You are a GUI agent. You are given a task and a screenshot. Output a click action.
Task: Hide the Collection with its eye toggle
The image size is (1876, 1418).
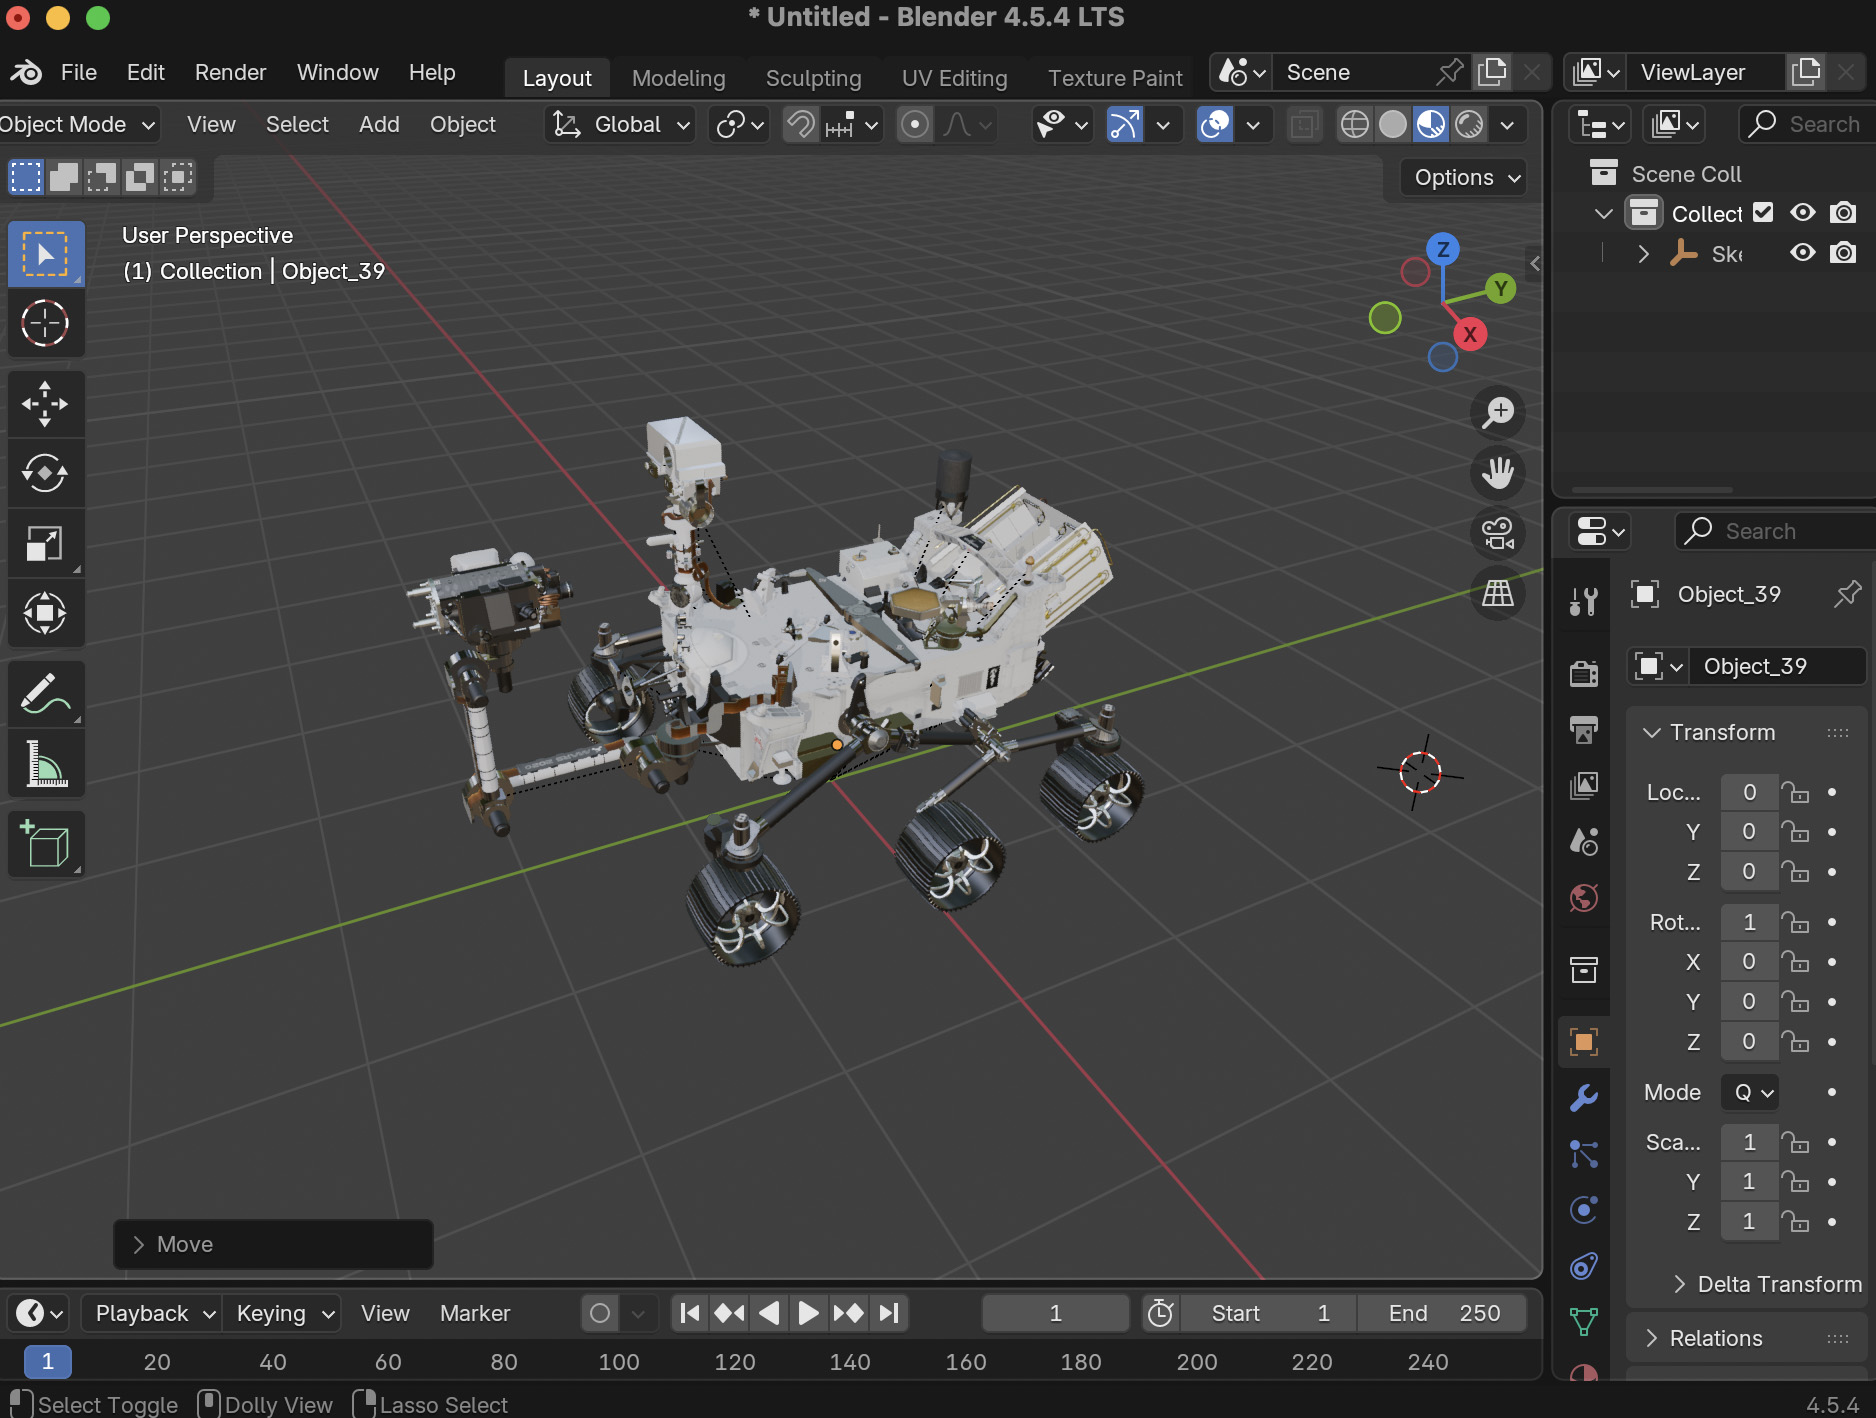(1802, 212)
